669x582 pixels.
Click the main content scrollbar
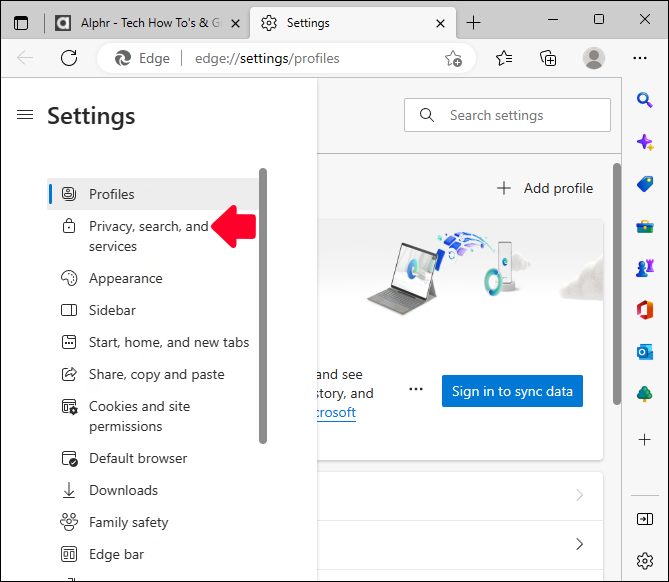[617, 284]
